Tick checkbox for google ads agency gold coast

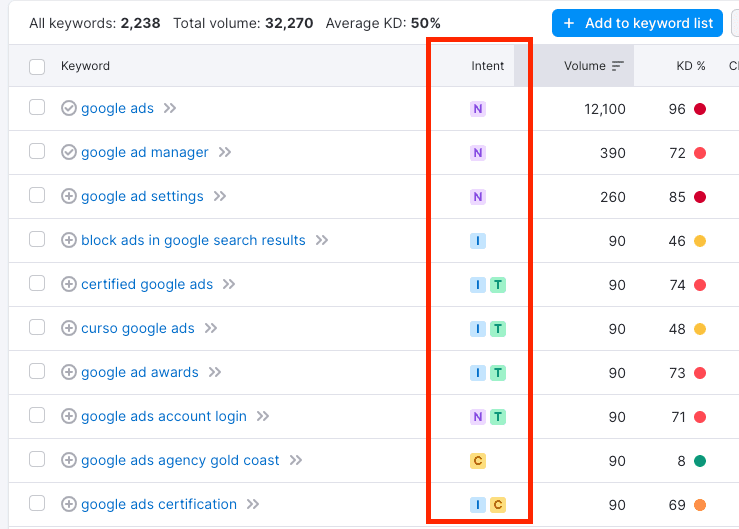(37, 459)
